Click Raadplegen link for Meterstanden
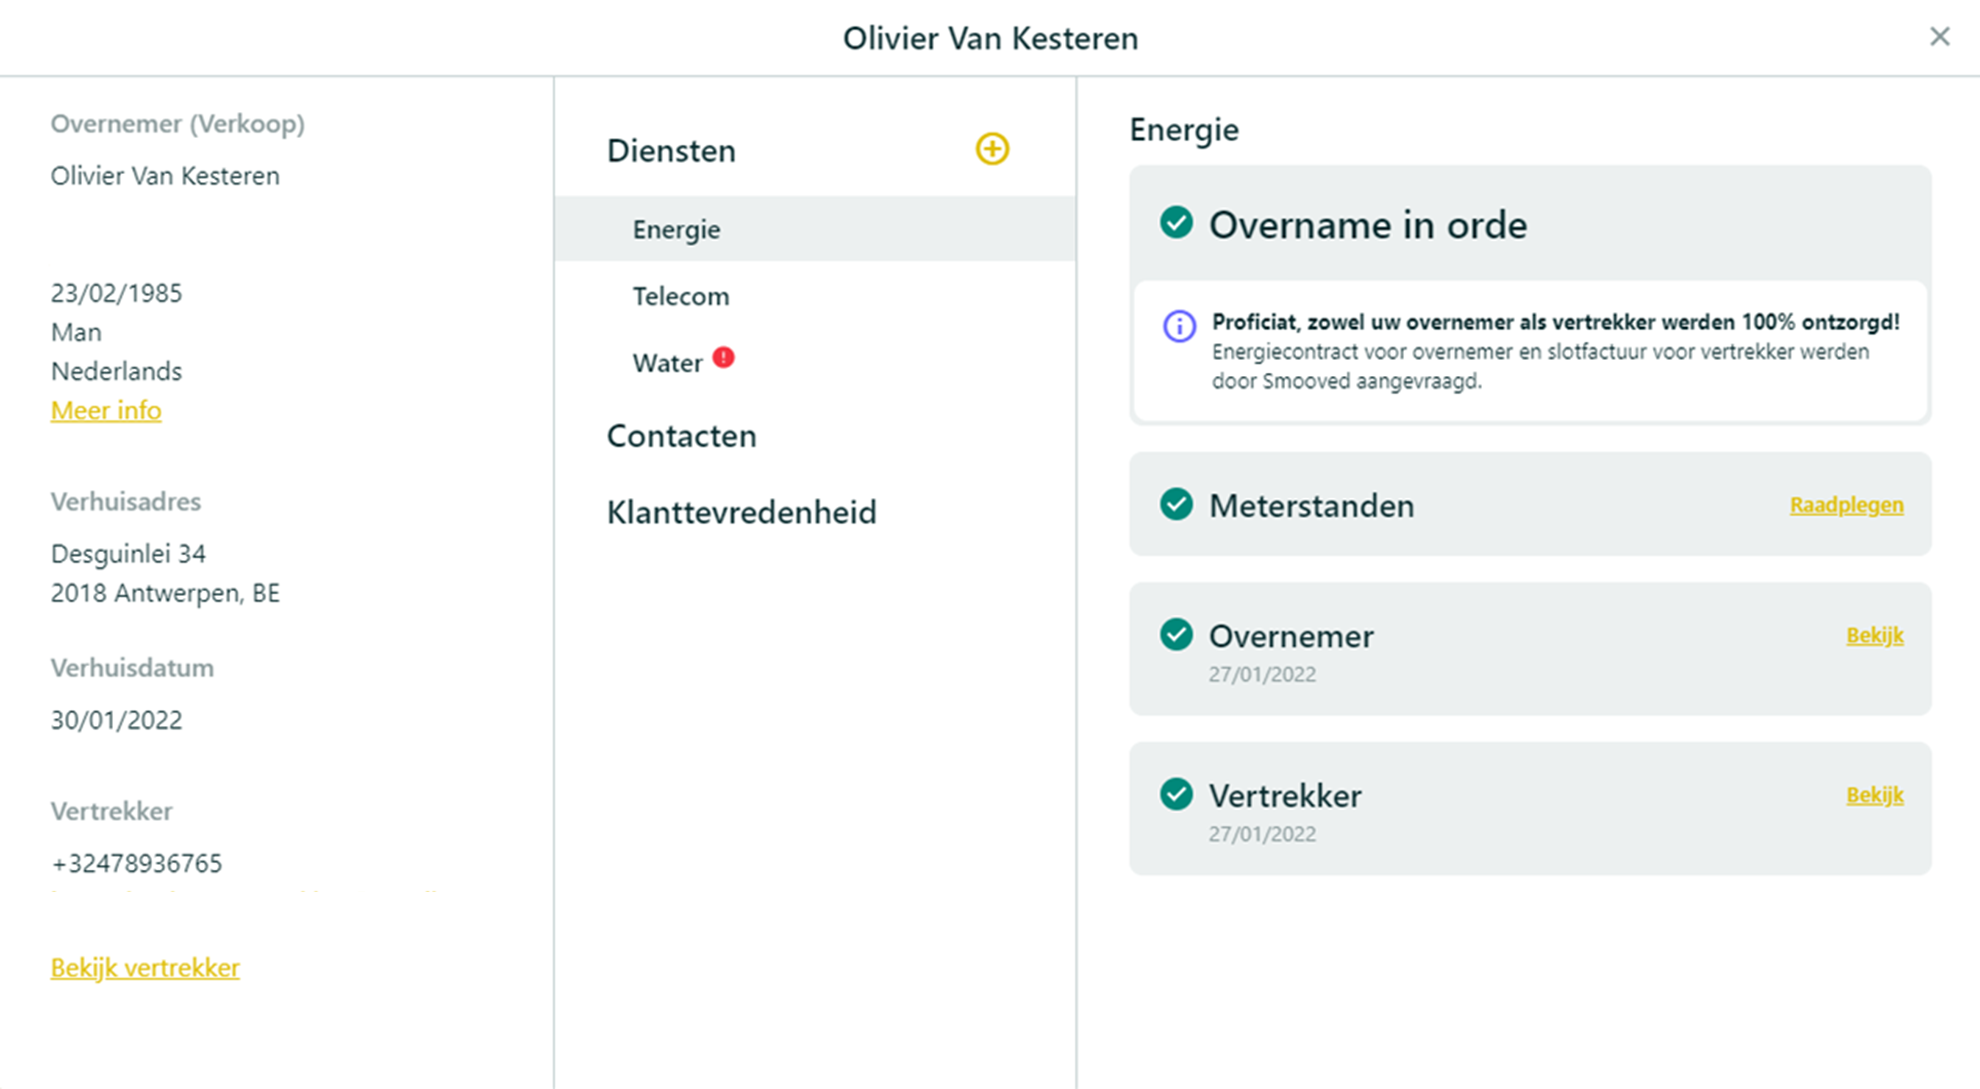 coord(1846,505)
